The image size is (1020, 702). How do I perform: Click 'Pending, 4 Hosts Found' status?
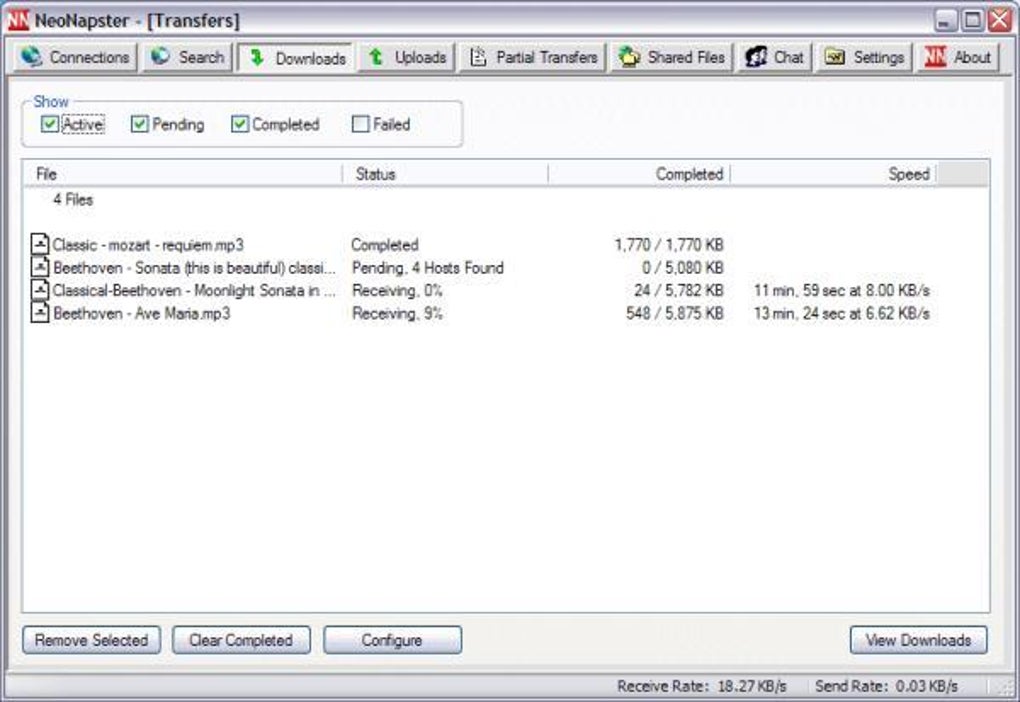428,267
